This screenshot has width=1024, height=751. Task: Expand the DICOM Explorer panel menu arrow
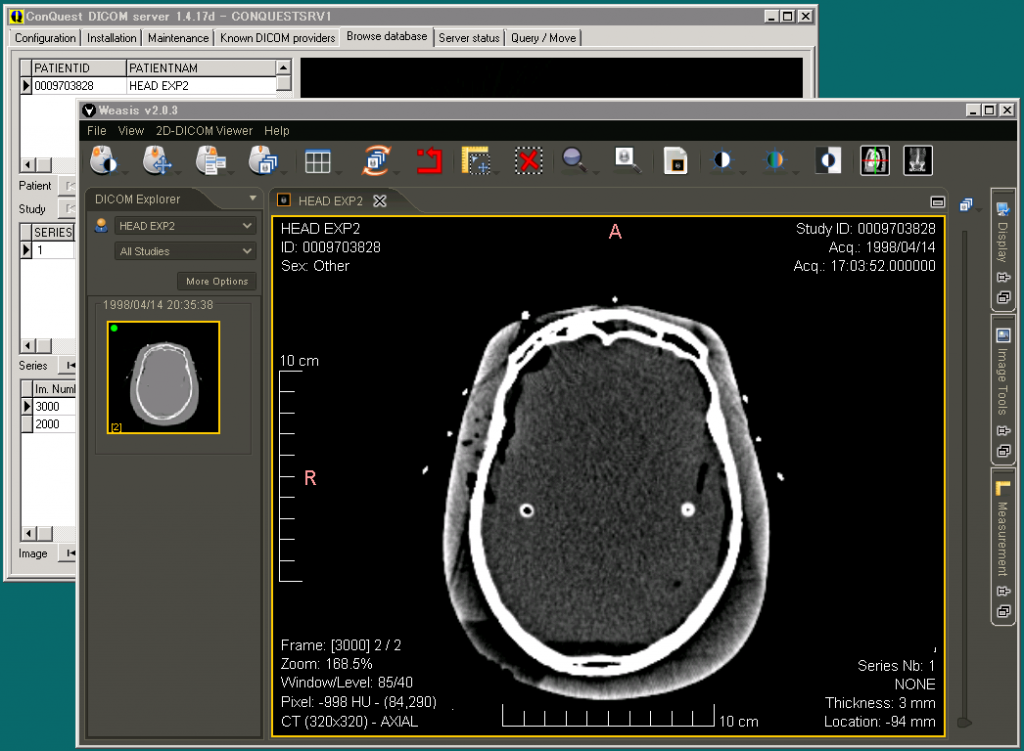253,199
